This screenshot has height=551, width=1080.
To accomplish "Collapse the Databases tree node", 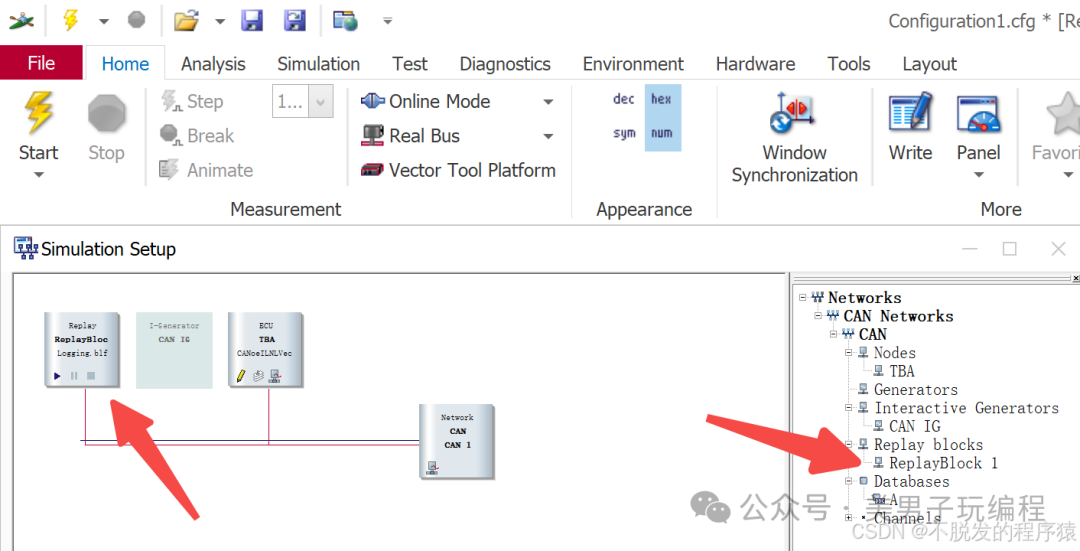I will [849, 481].
